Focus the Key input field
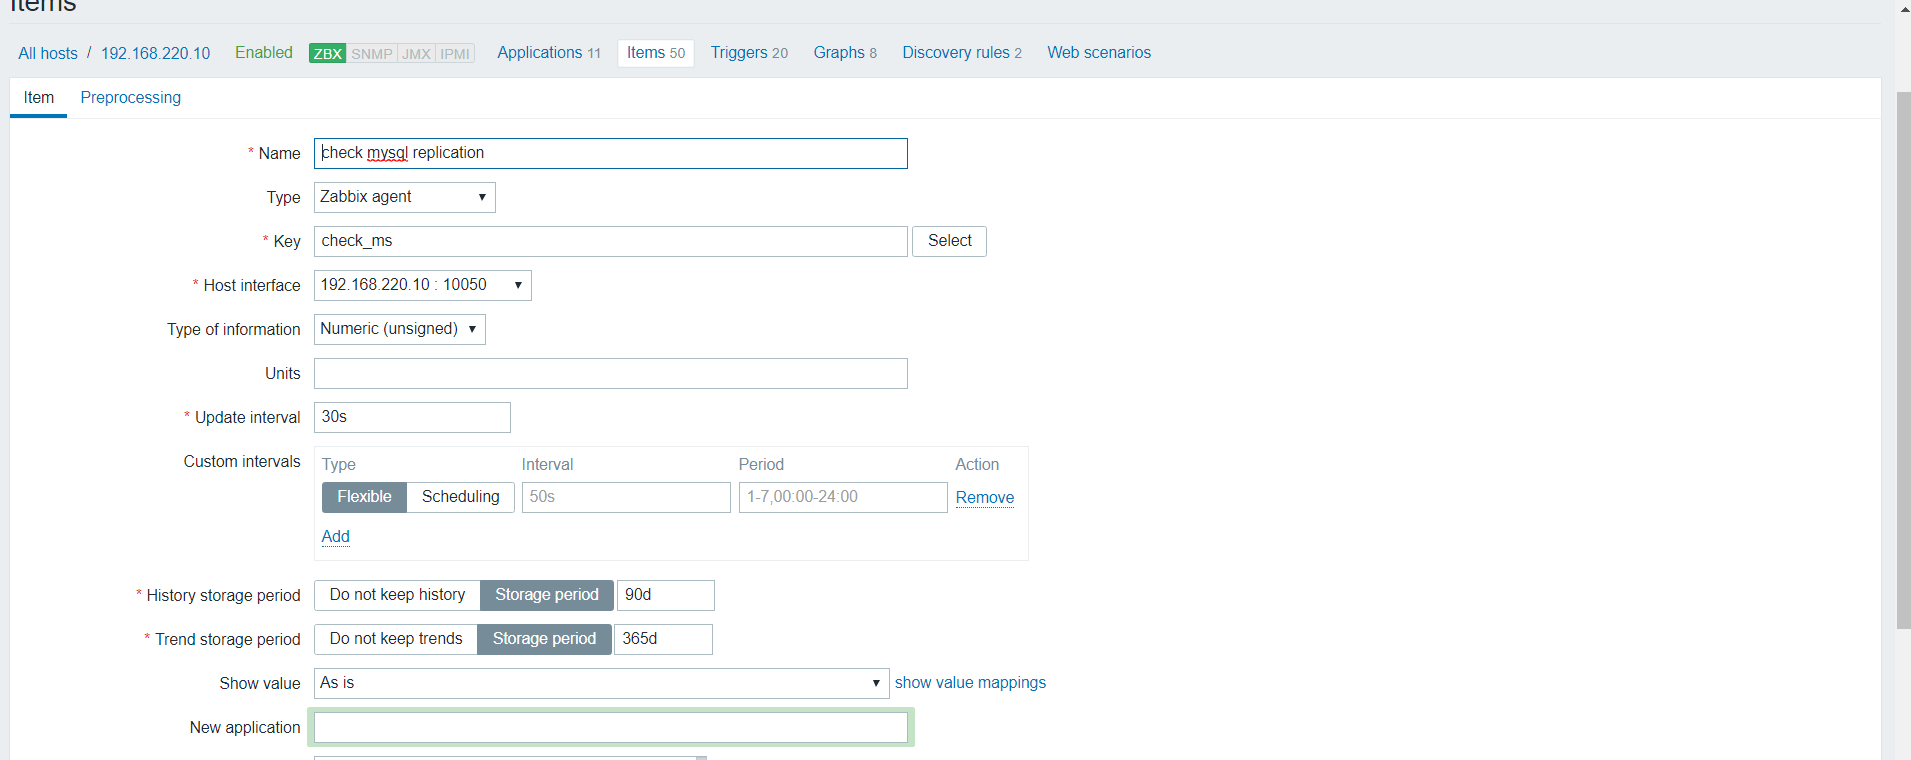The width and height of the screenshot is (1911, 760). click(610, 241)
